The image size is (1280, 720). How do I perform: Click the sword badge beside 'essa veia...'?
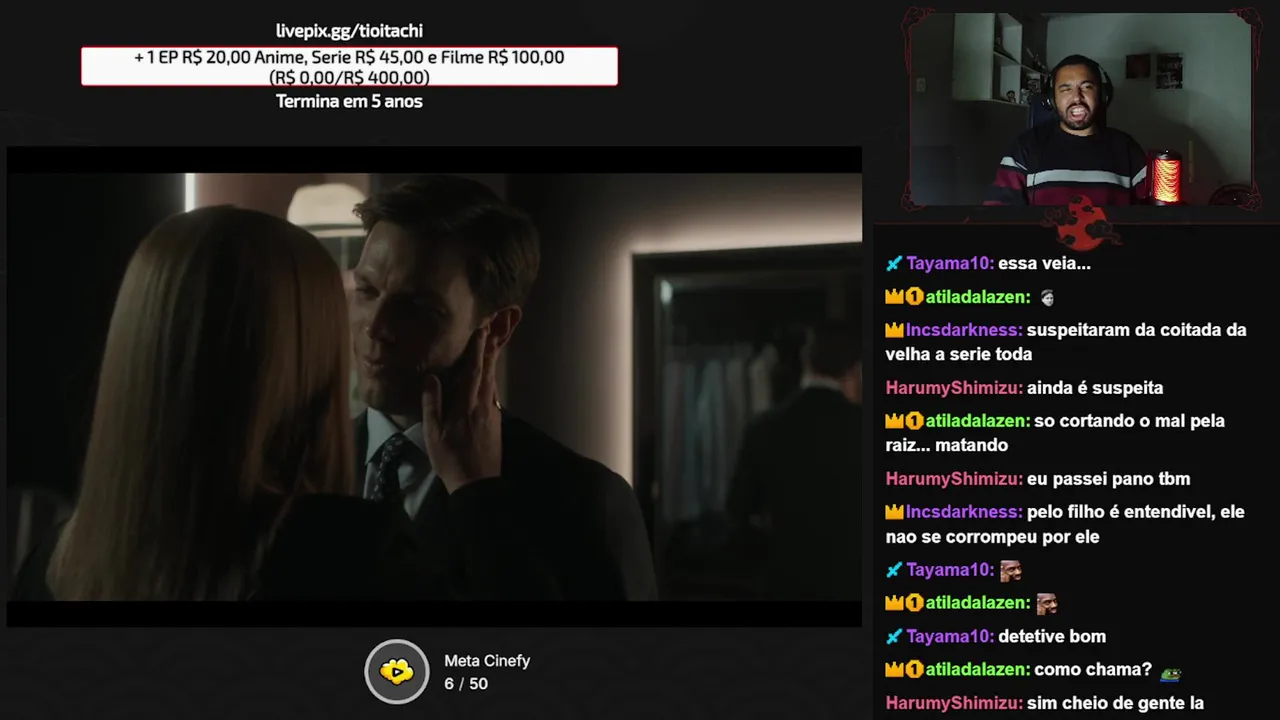click(894, 264)
